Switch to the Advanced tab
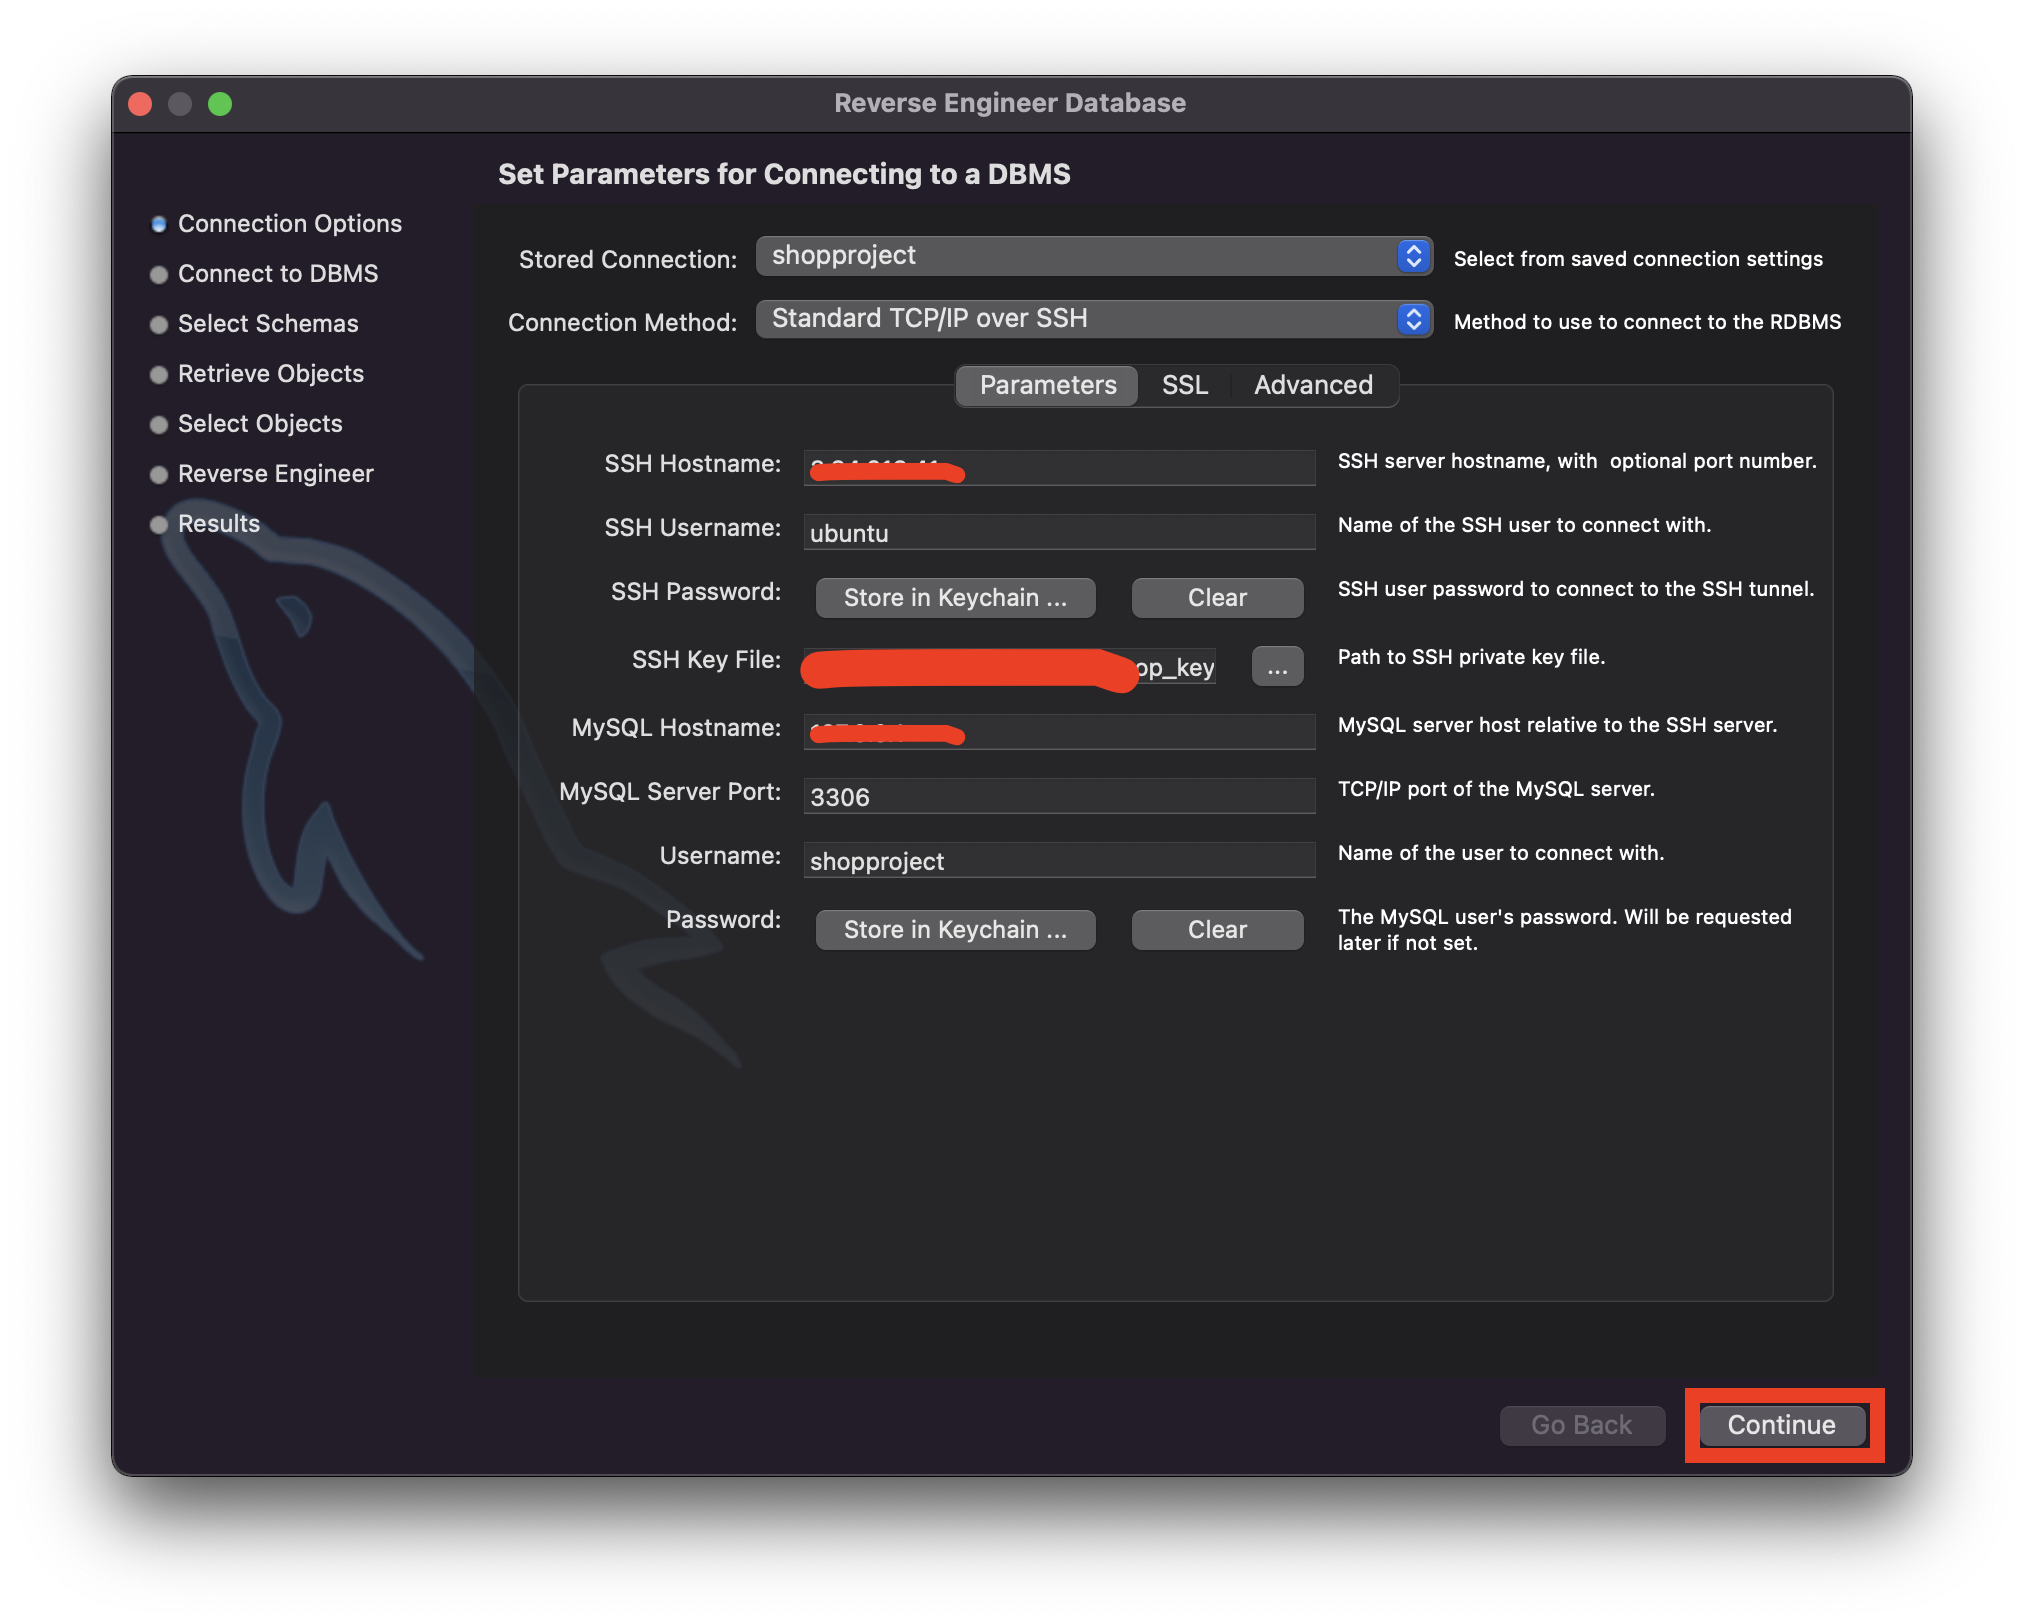This screenshot has width=2024, height=1624. [x=1313, y=385]
